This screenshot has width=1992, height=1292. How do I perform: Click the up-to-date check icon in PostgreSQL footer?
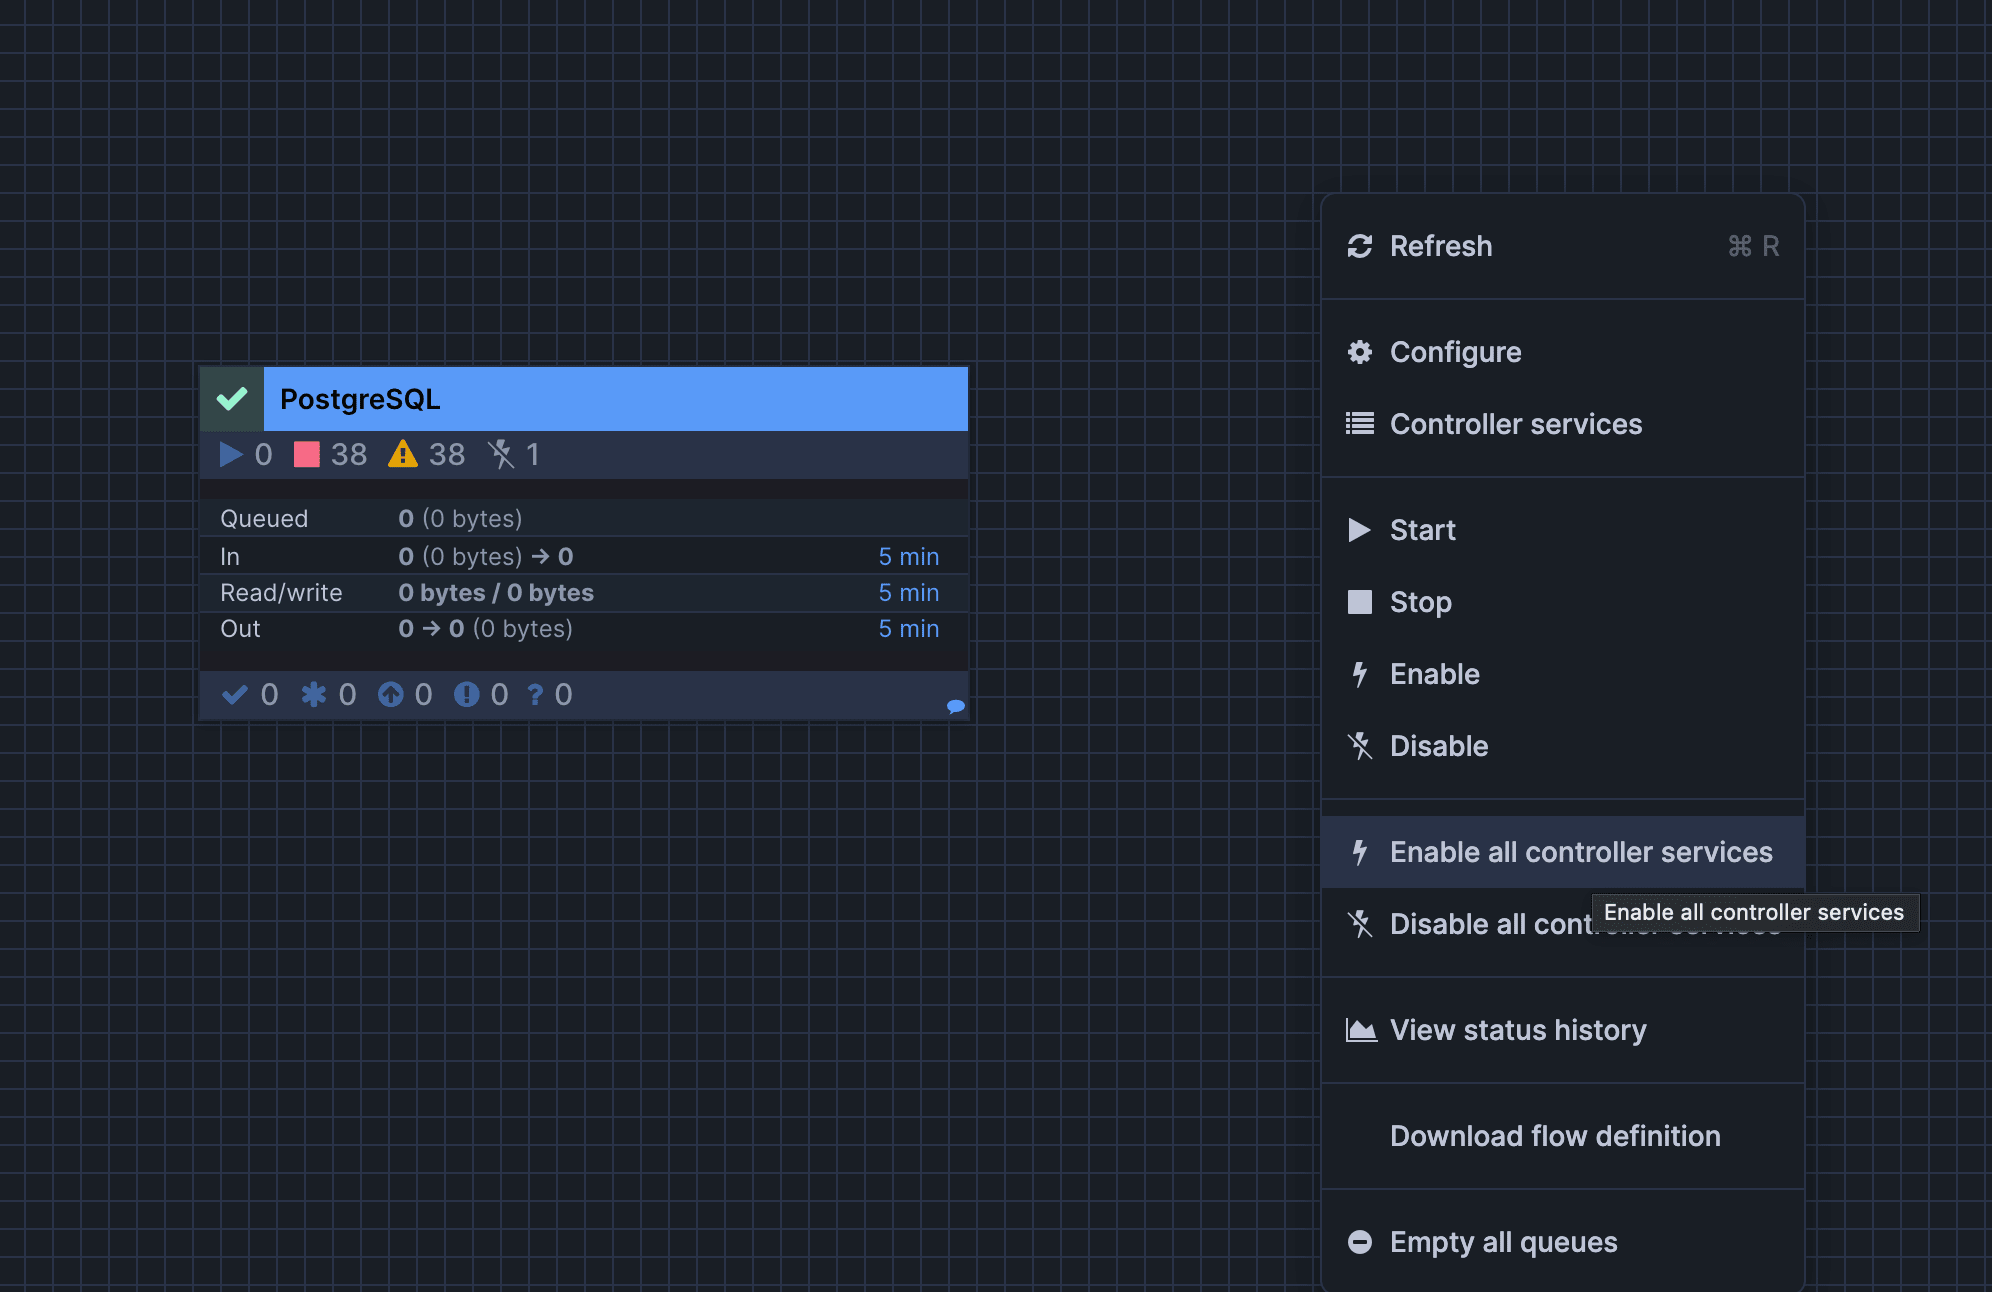pyautogui.click(x=235, y=695)
